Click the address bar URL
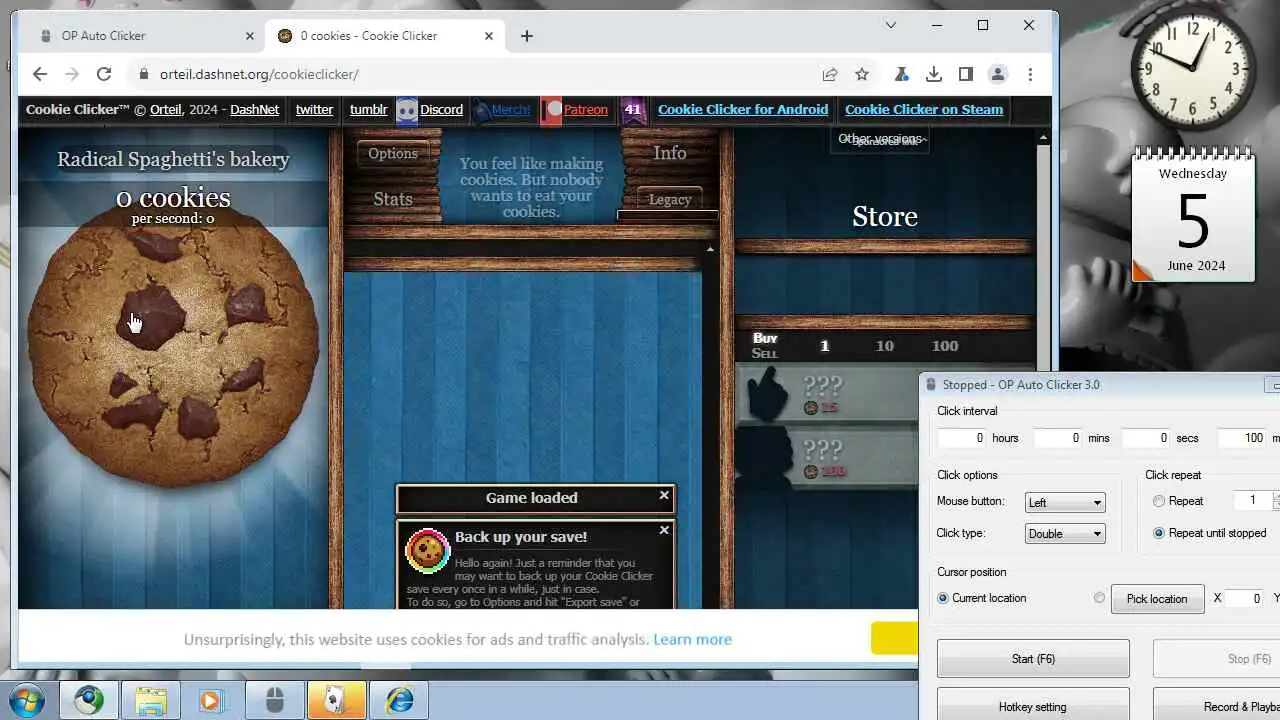 tap(259, 74)
